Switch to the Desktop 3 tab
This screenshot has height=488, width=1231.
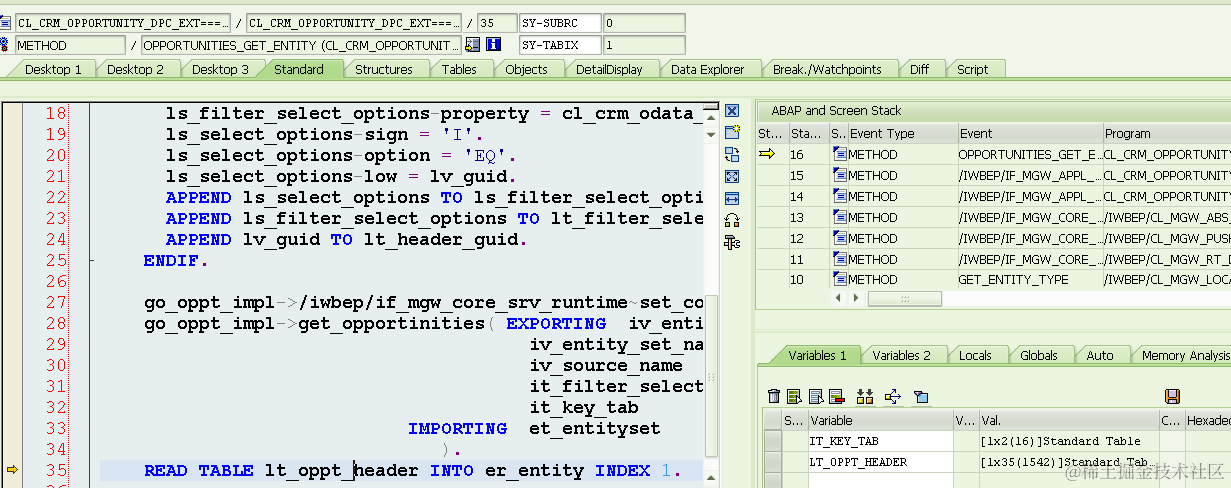click(x=220, y=69)
